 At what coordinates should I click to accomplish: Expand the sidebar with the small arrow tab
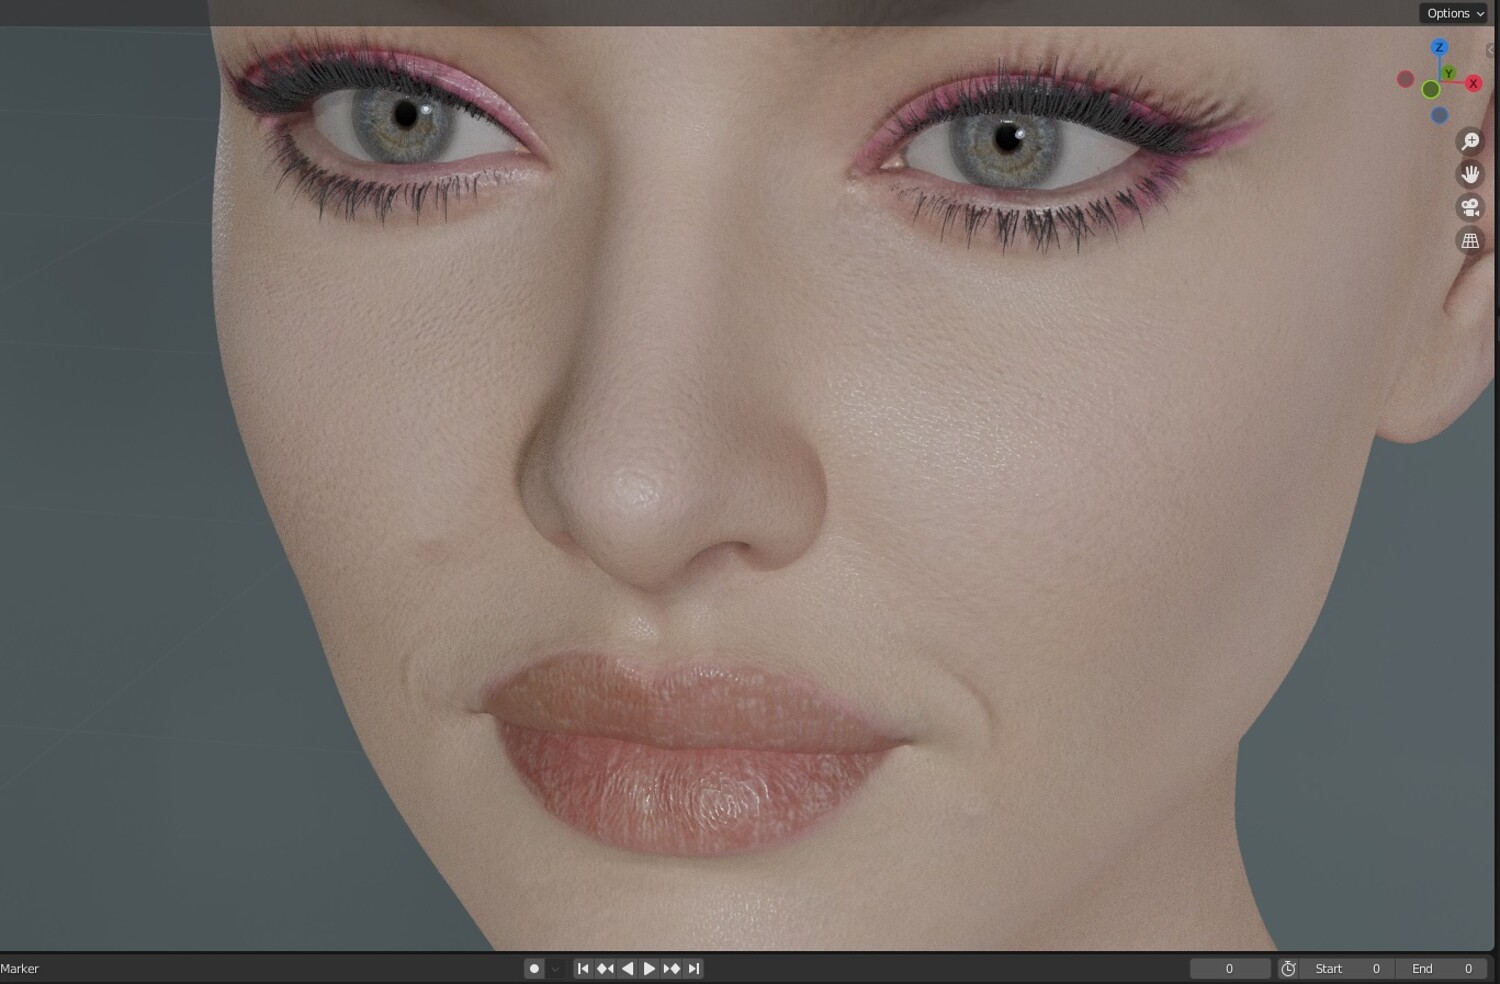click(x=1492, y=51)
